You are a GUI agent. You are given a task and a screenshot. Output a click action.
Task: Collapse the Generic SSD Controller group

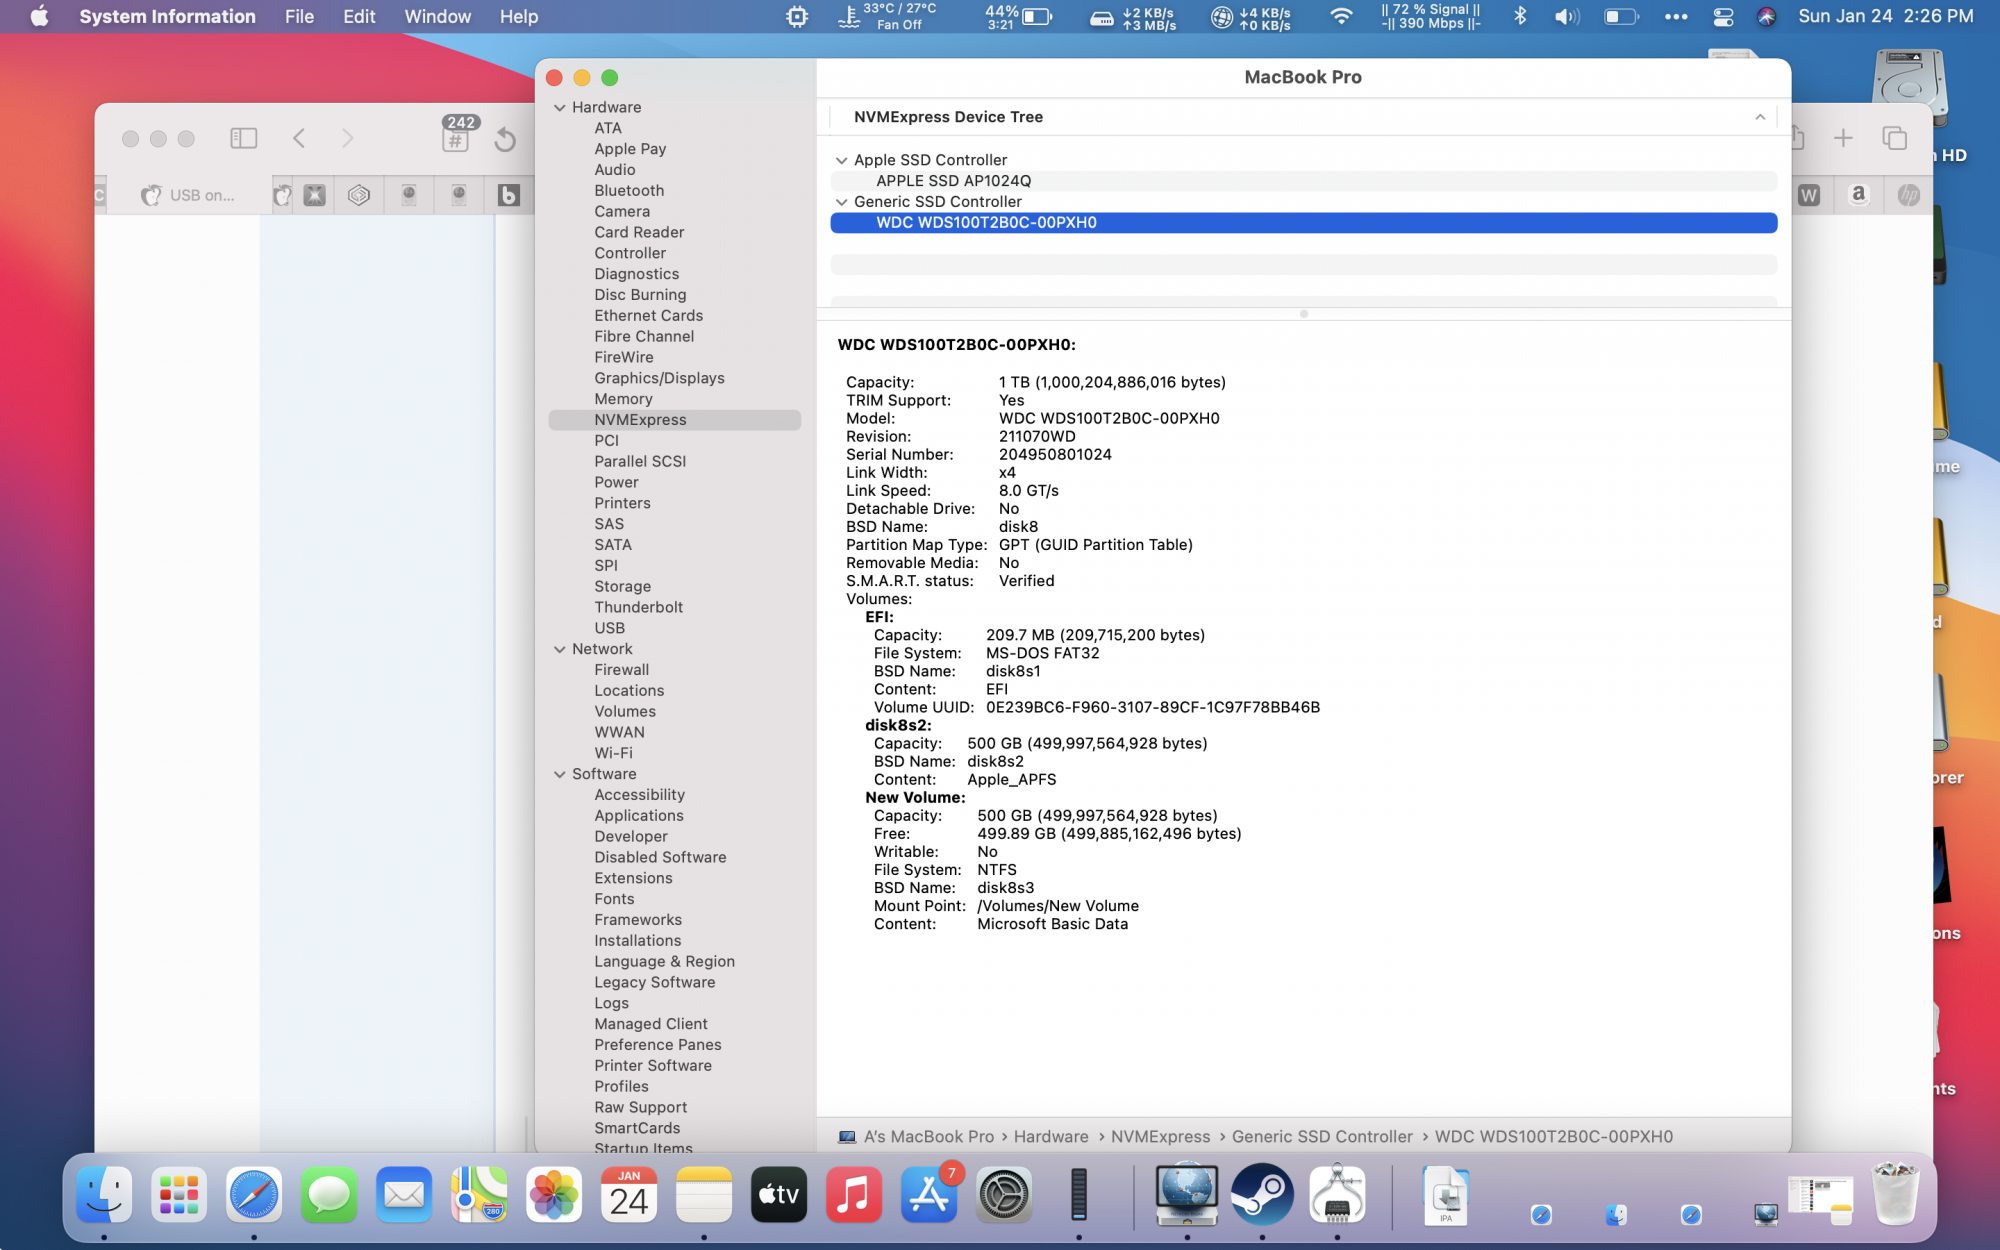click(841, 202)
